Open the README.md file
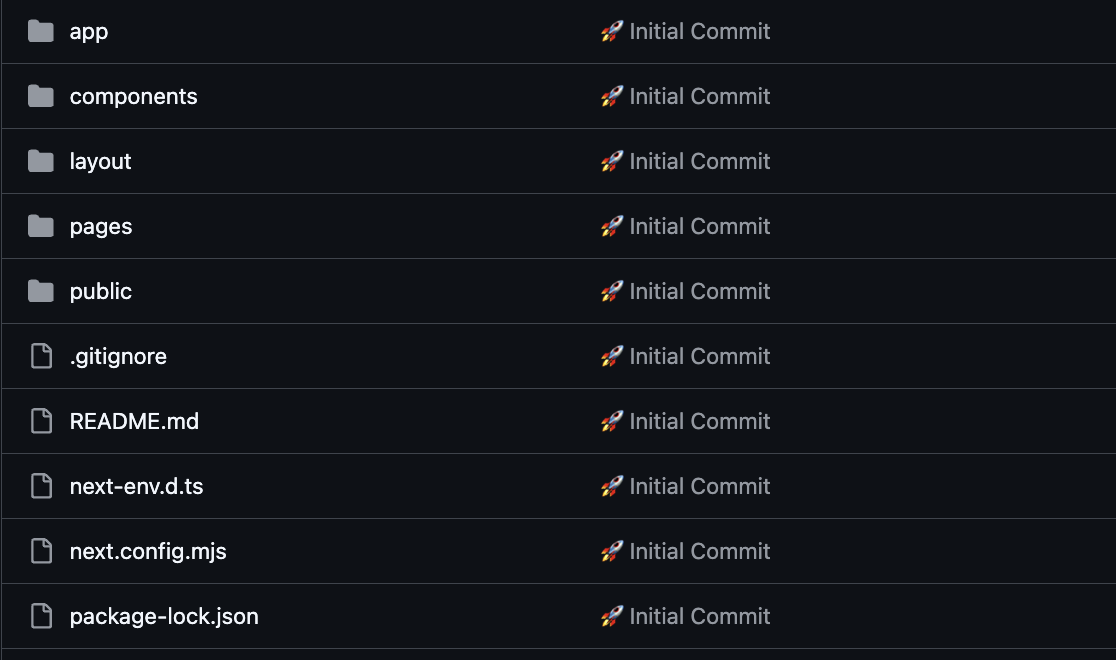1116x660 pixels. pos(134,421)
